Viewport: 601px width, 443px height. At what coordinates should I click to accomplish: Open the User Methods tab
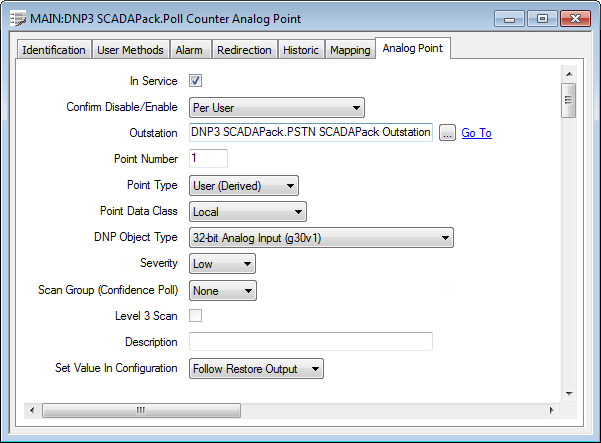pos(130,50)
